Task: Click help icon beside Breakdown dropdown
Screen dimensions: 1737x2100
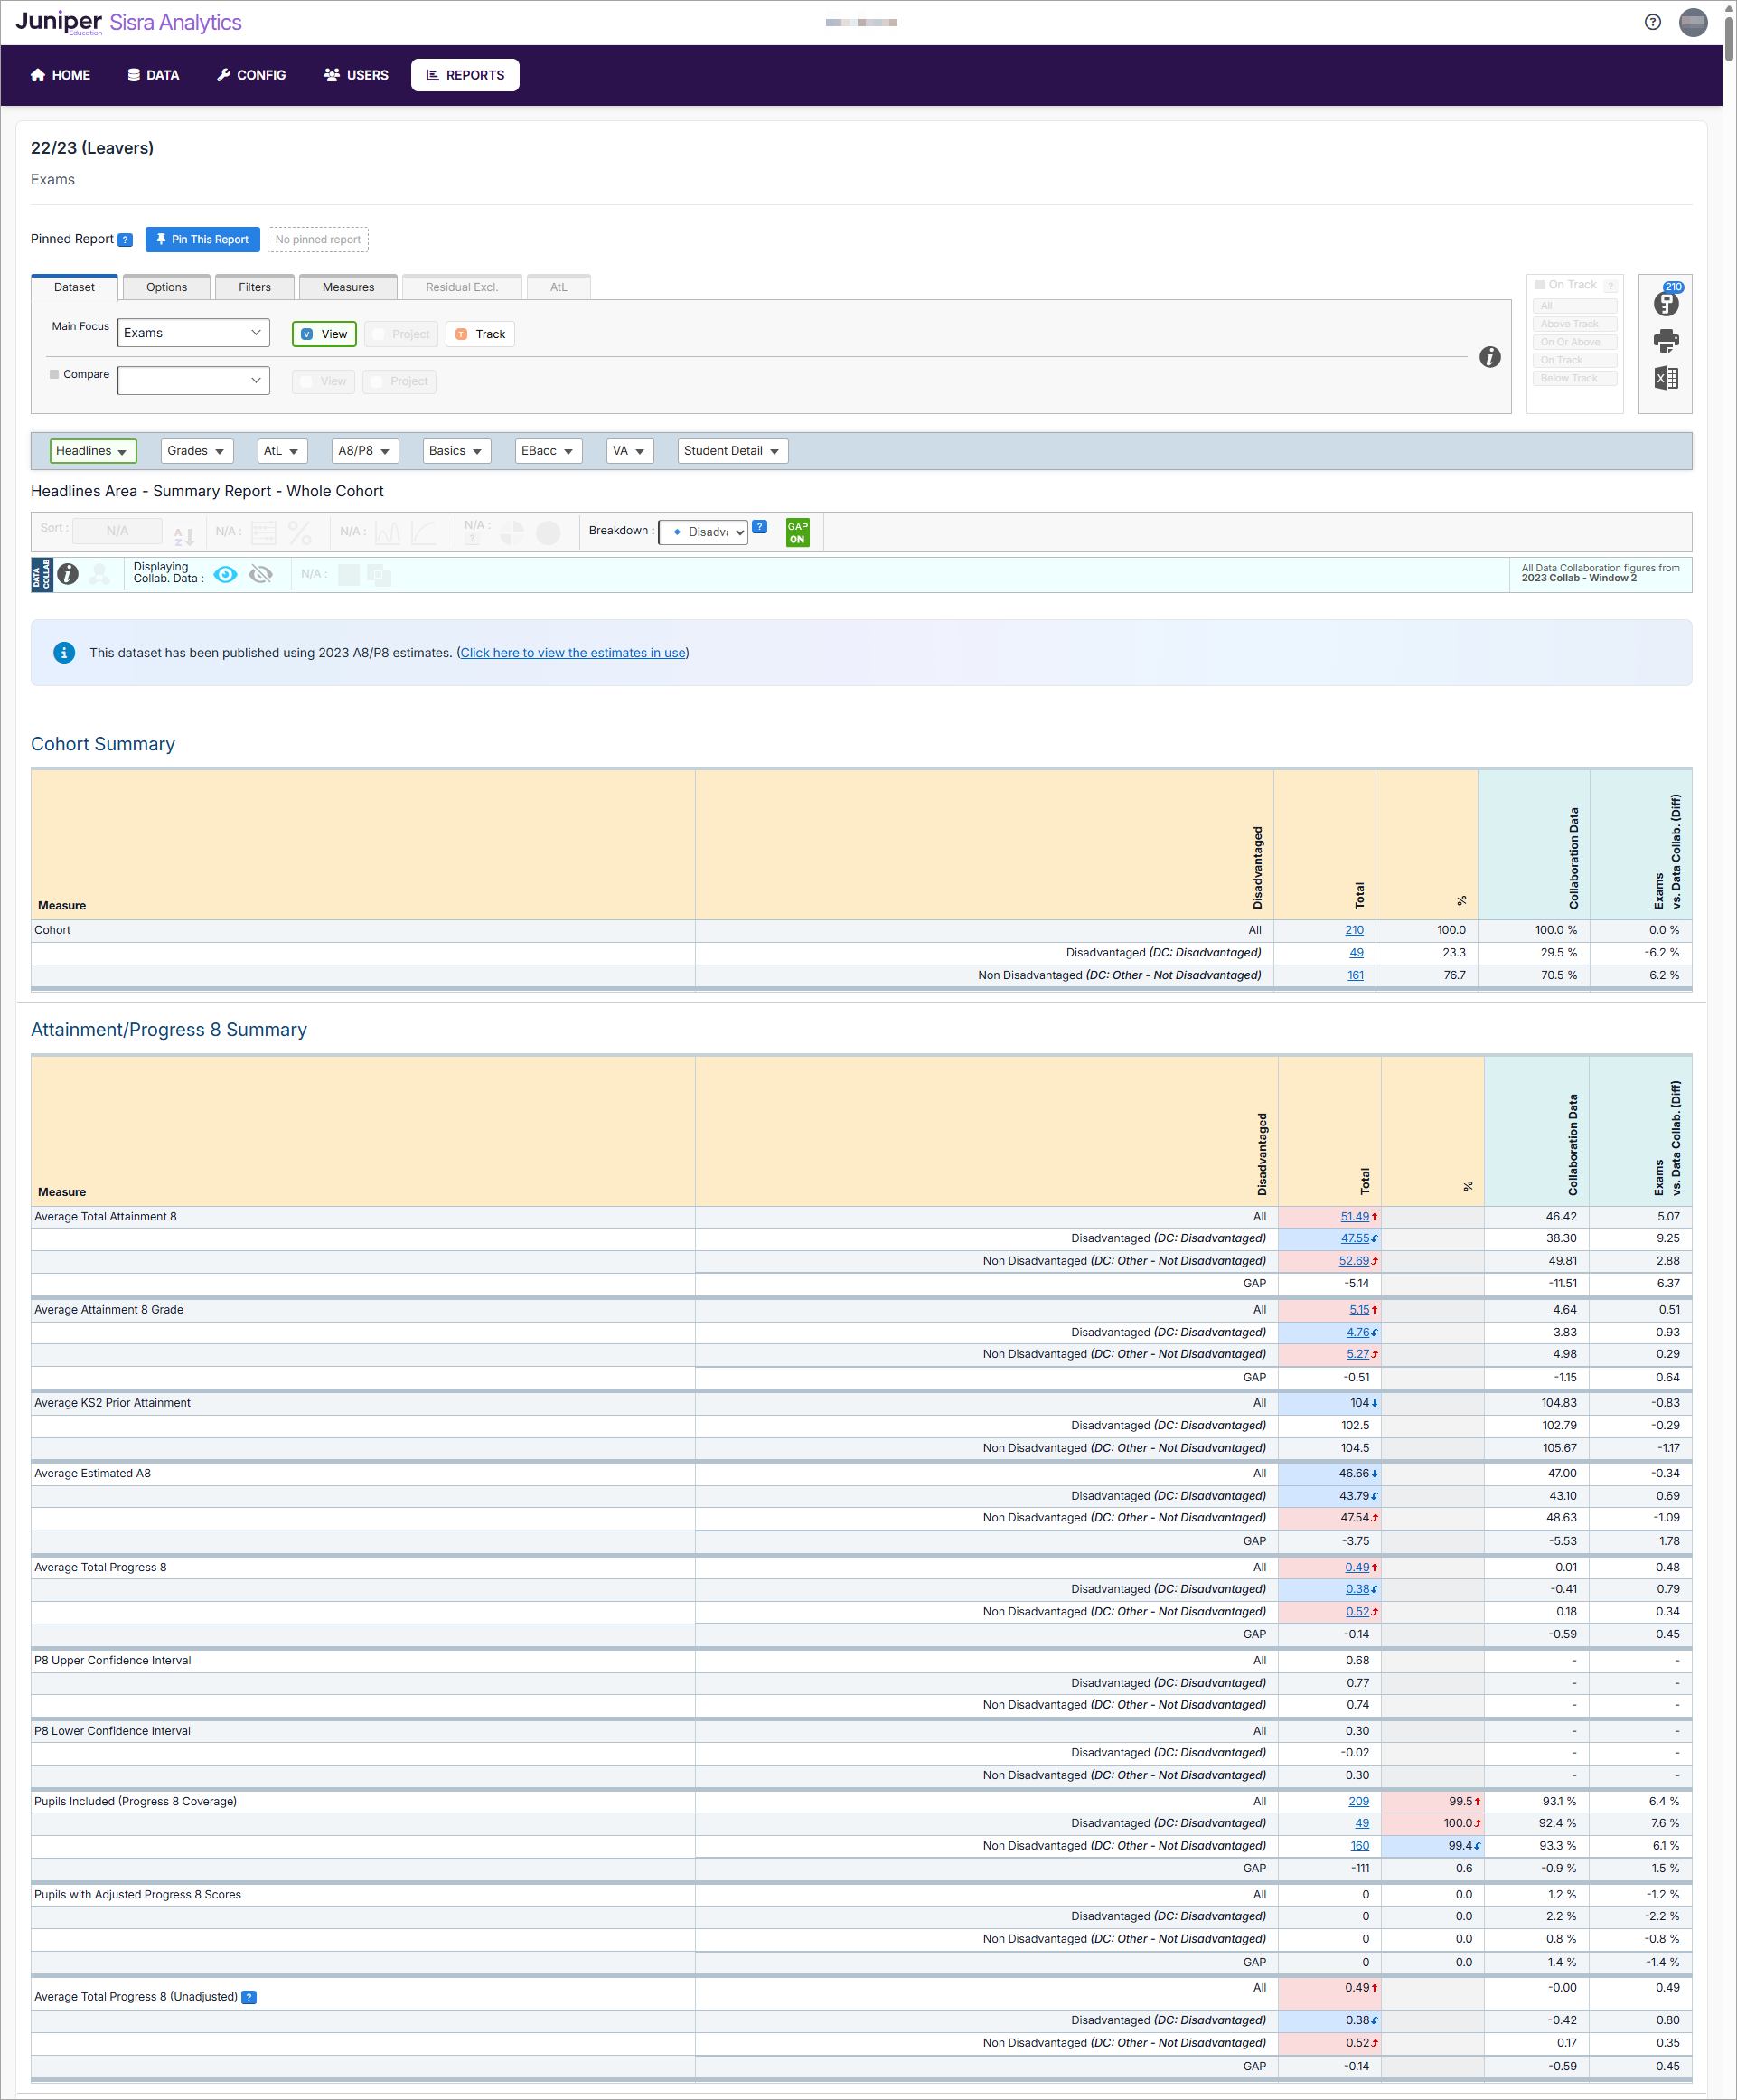Action: click(x=760, y=527)
